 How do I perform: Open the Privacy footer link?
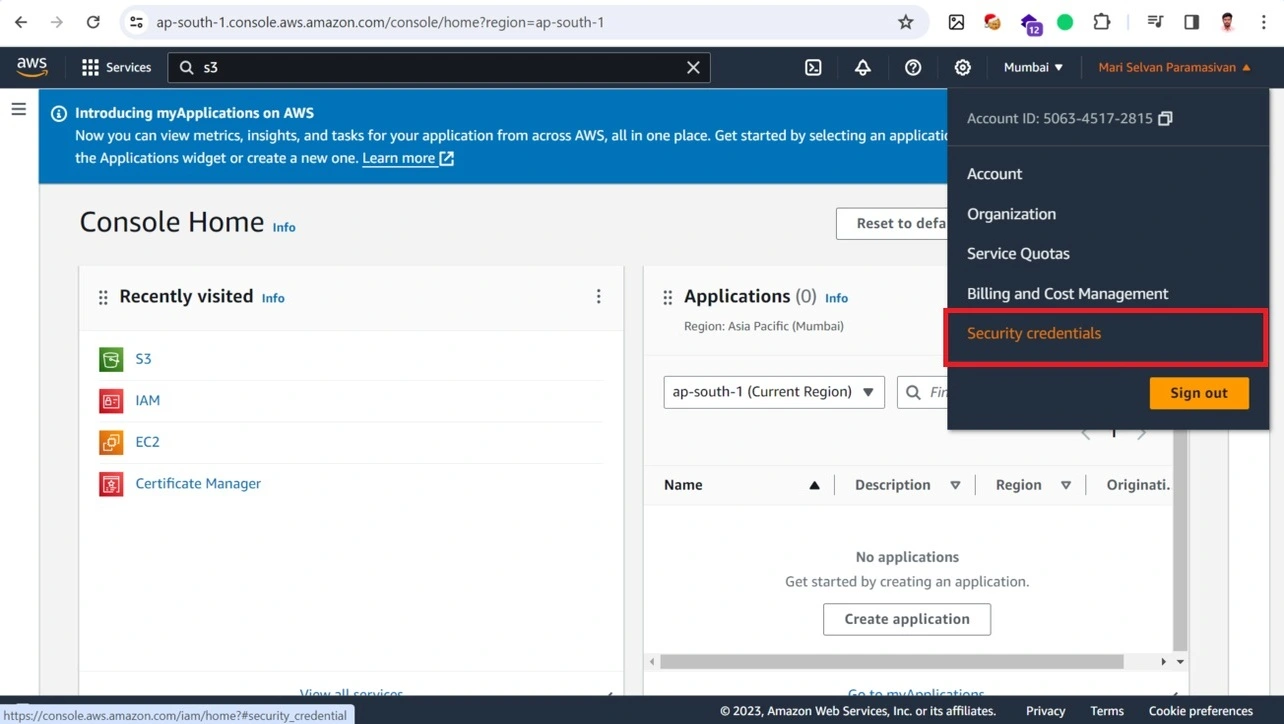point(1045,711)
